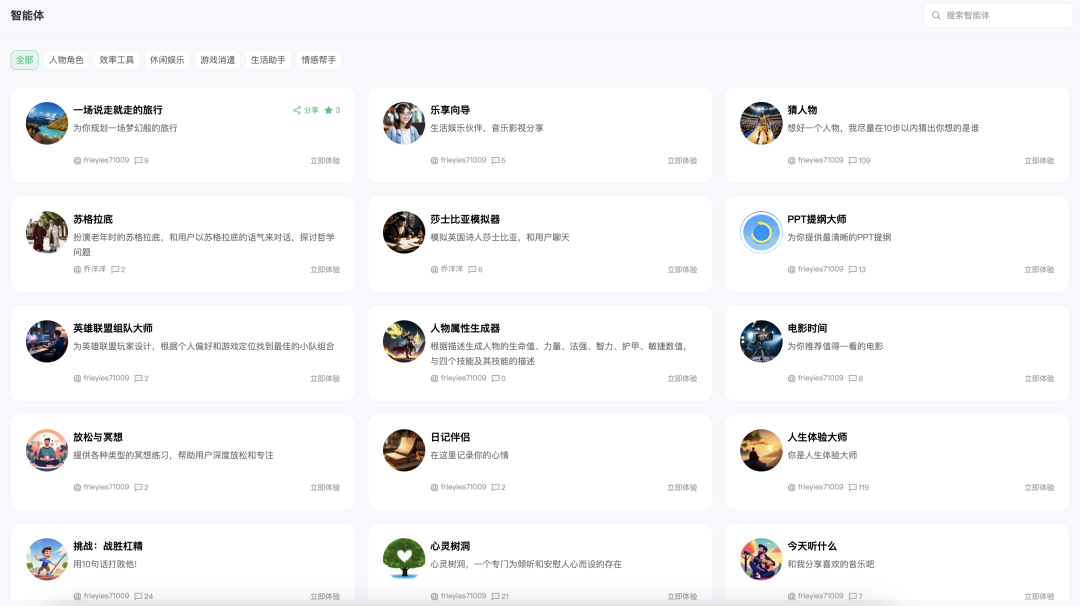The image size is (1080, 606).
Task: Click 立即体验 on 乐享向导 card
Action: (682, 160)
